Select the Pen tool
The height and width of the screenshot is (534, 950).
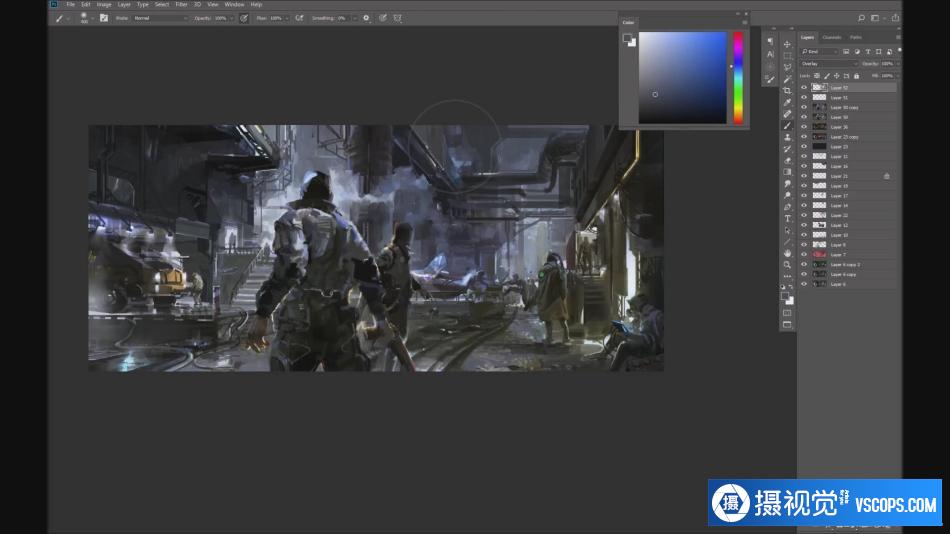click(x=787, y=207)
